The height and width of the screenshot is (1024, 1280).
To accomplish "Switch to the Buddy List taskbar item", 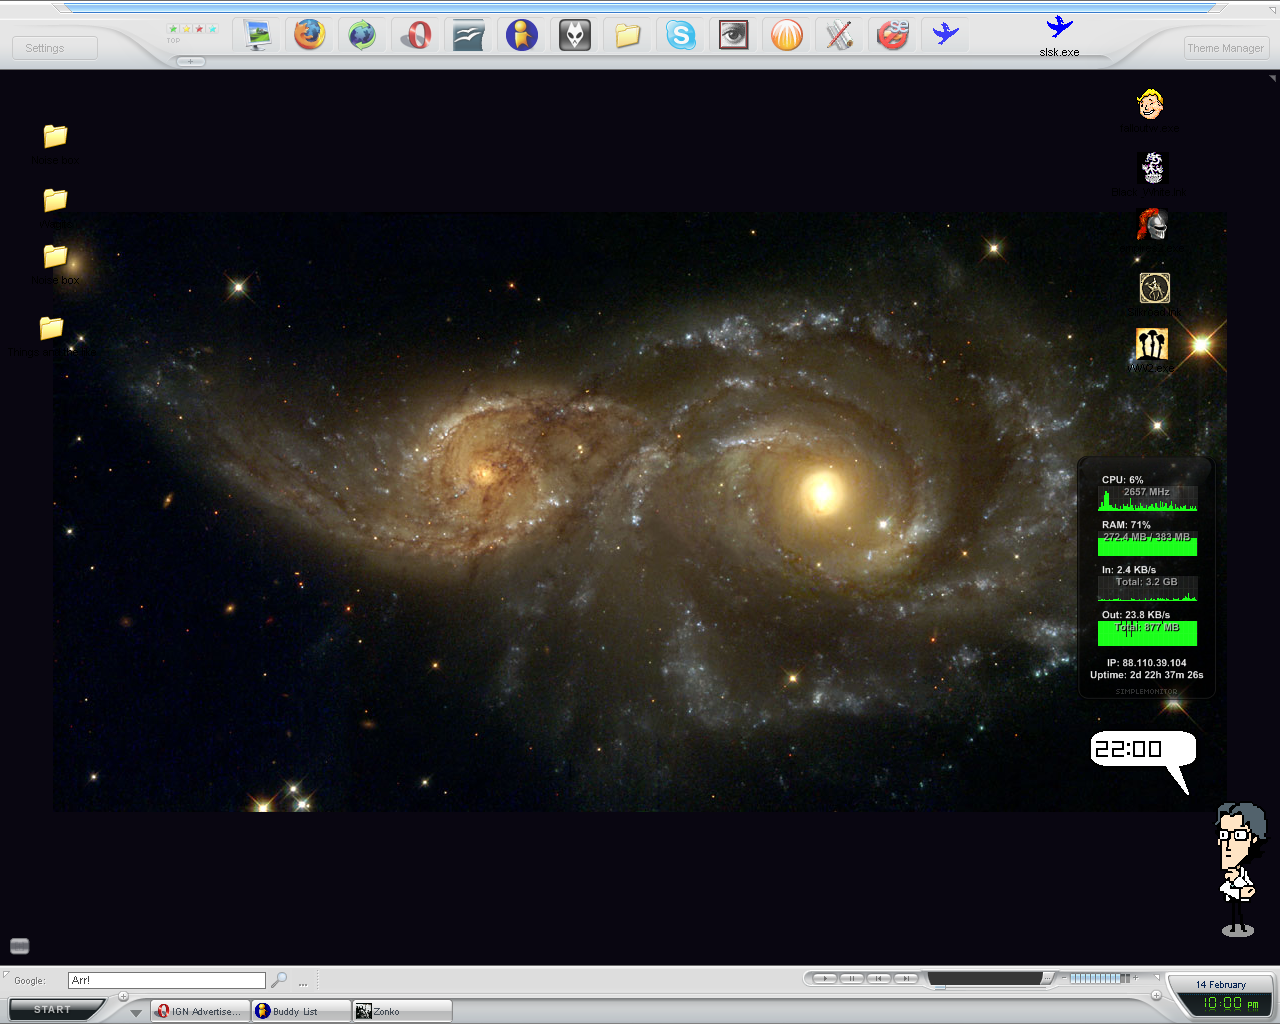I will click(300, 1011).
